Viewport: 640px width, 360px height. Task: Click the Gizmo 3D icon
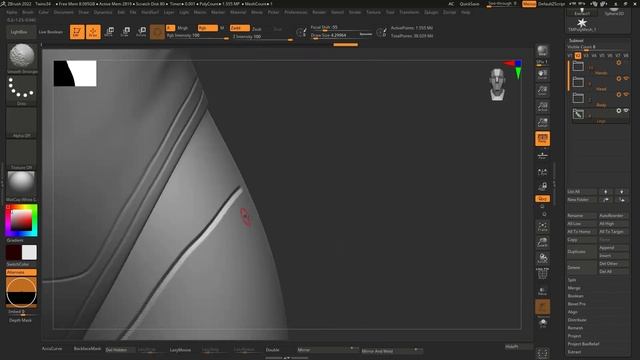click(157, 32)
